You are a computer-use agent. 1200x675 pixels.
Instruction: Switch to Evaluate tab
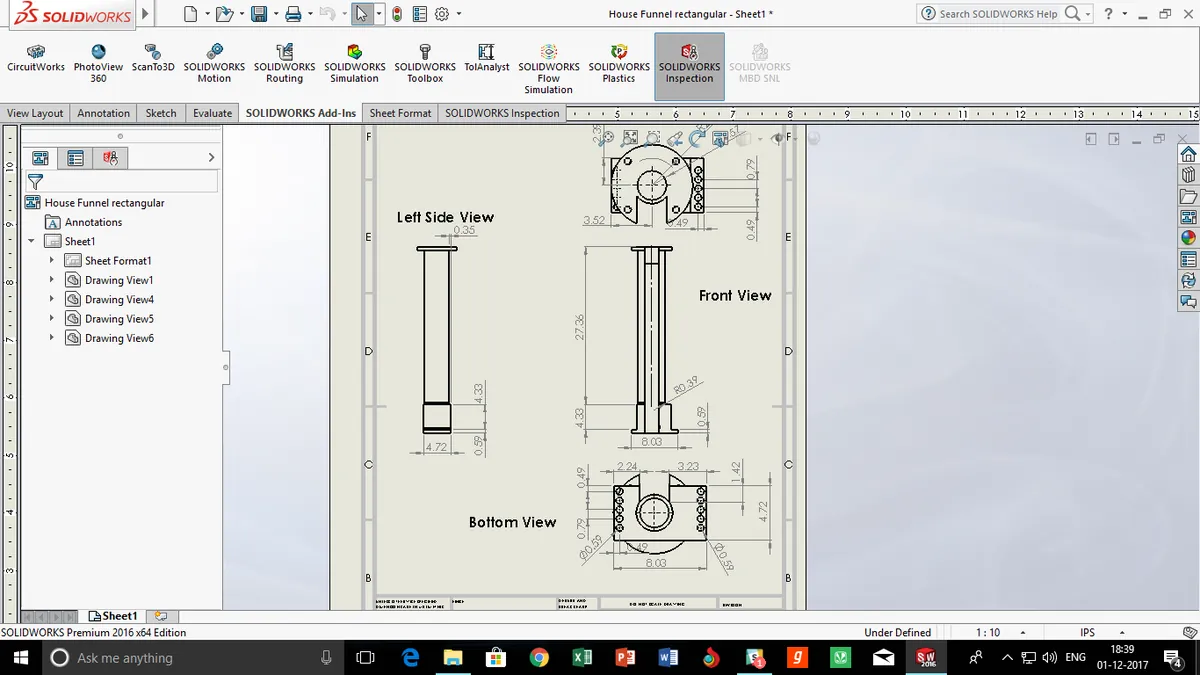(212, 113)
